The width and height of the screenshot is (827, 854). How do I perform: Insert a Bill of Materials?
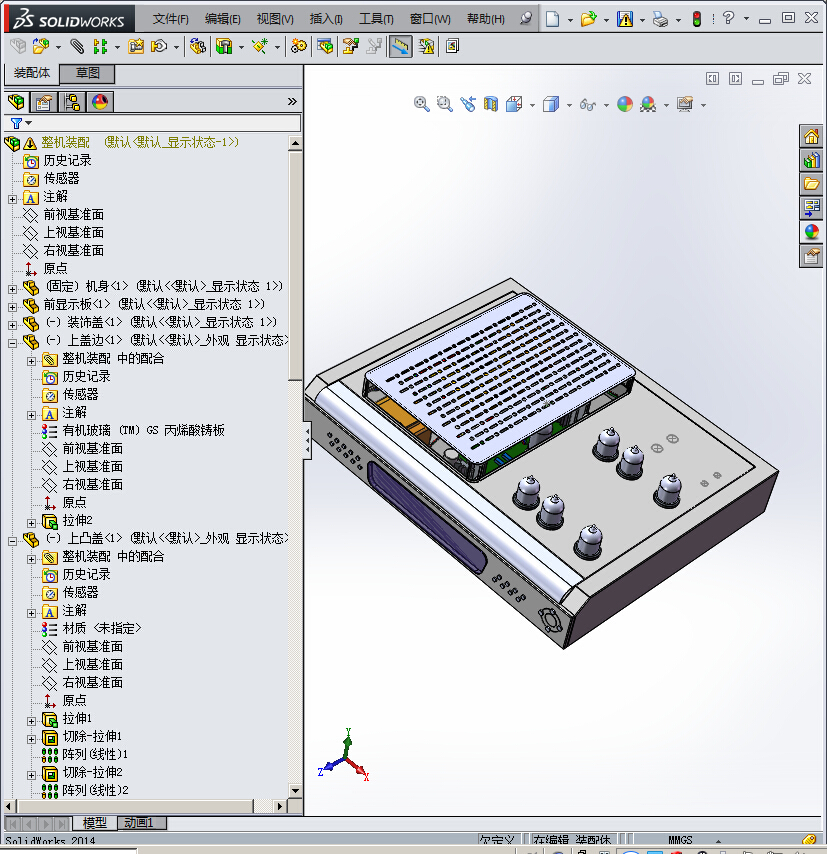[x=325, y=47]
